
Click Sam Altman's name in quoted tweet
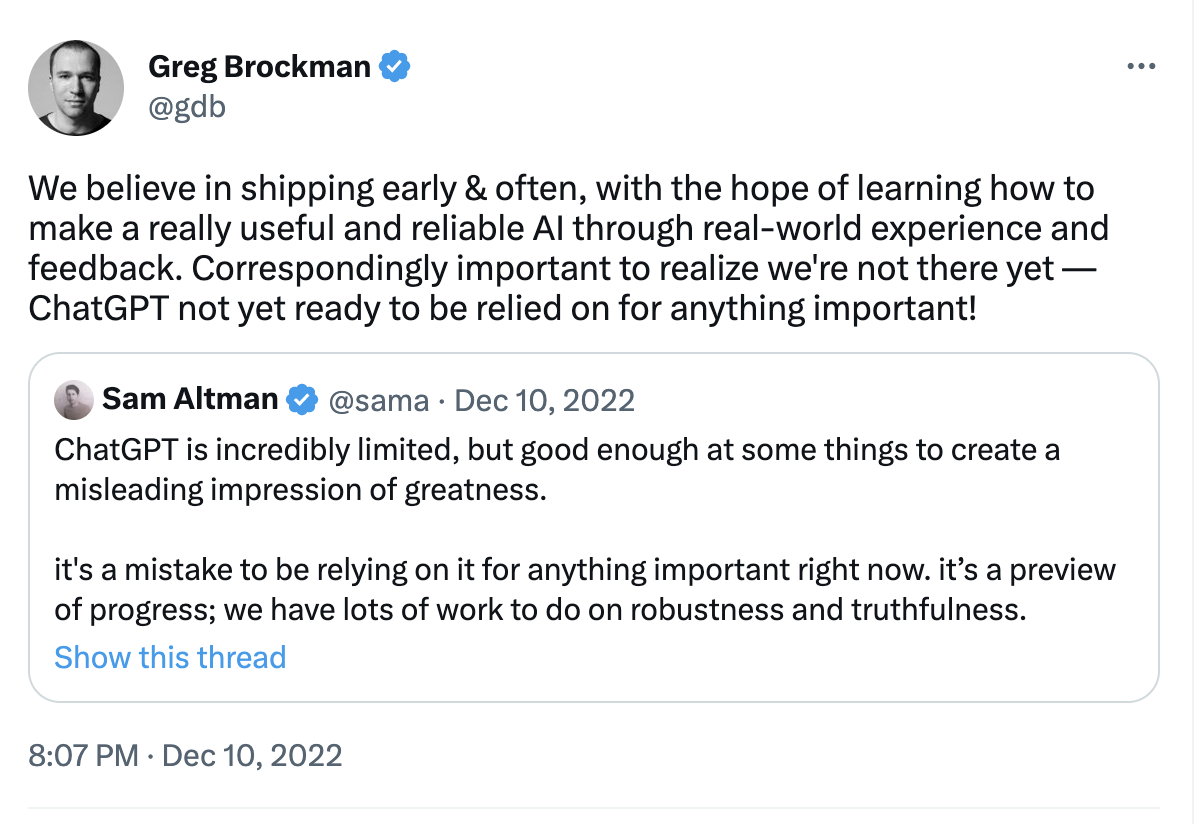point(190,400)
